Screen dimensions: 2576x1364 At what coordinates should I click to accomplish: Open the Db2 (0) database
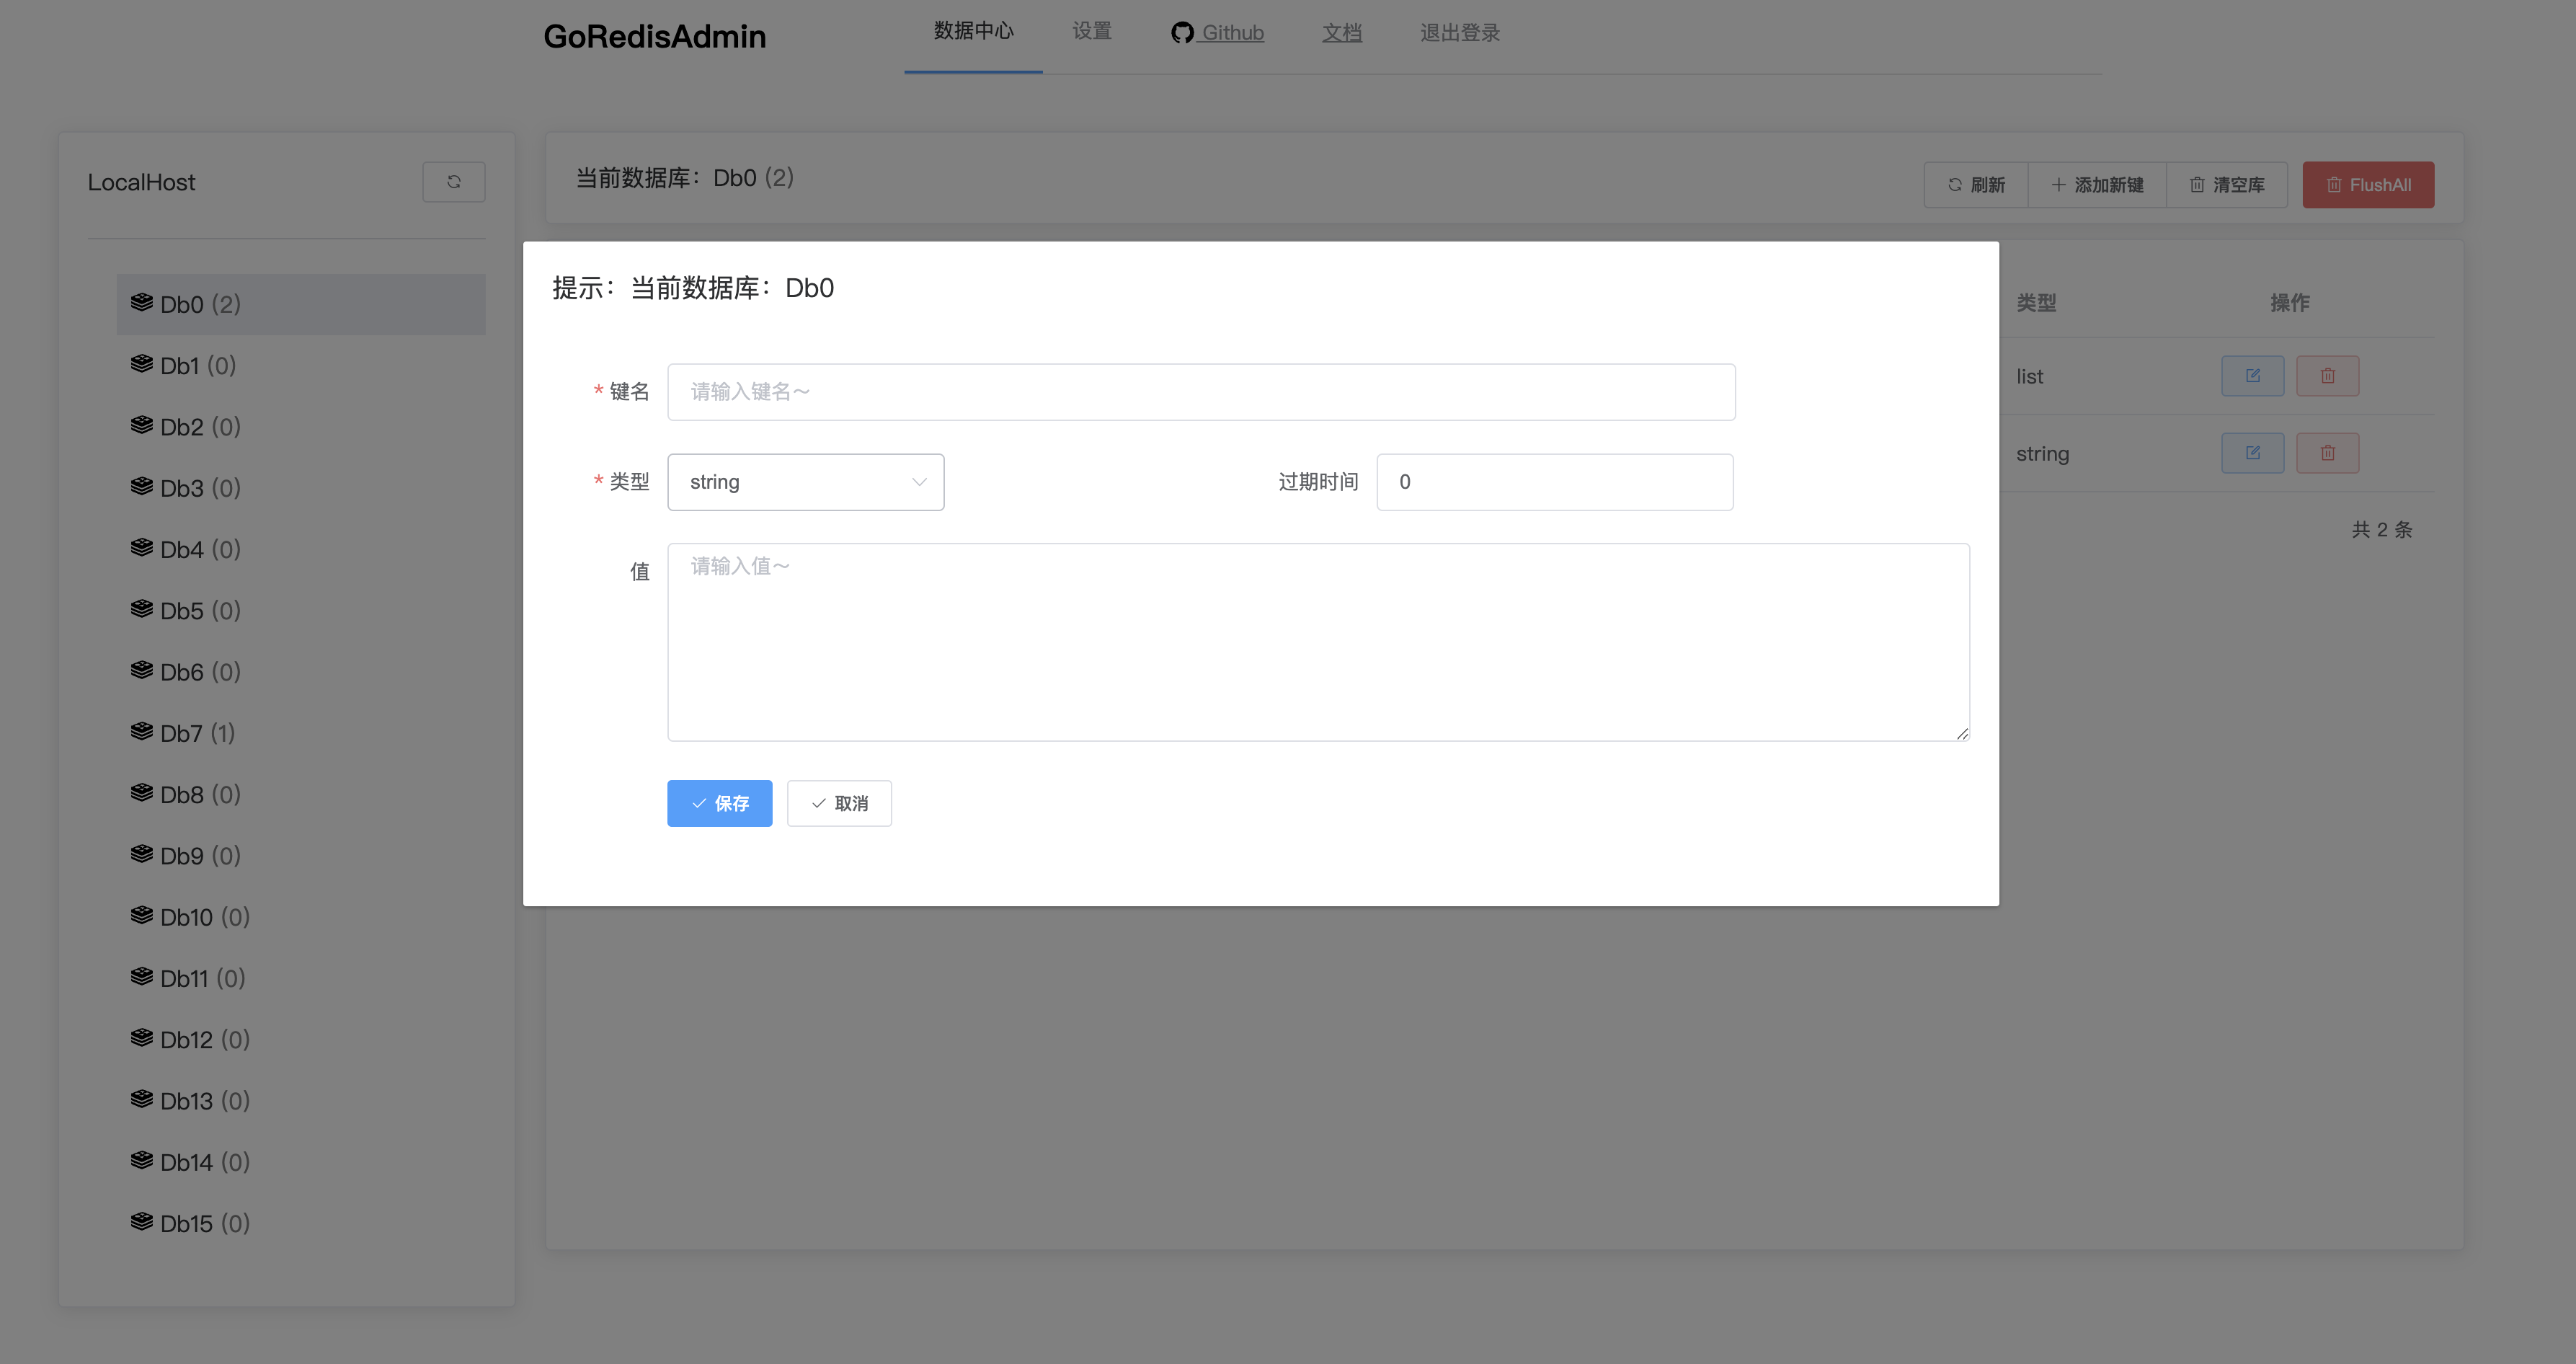301,426
